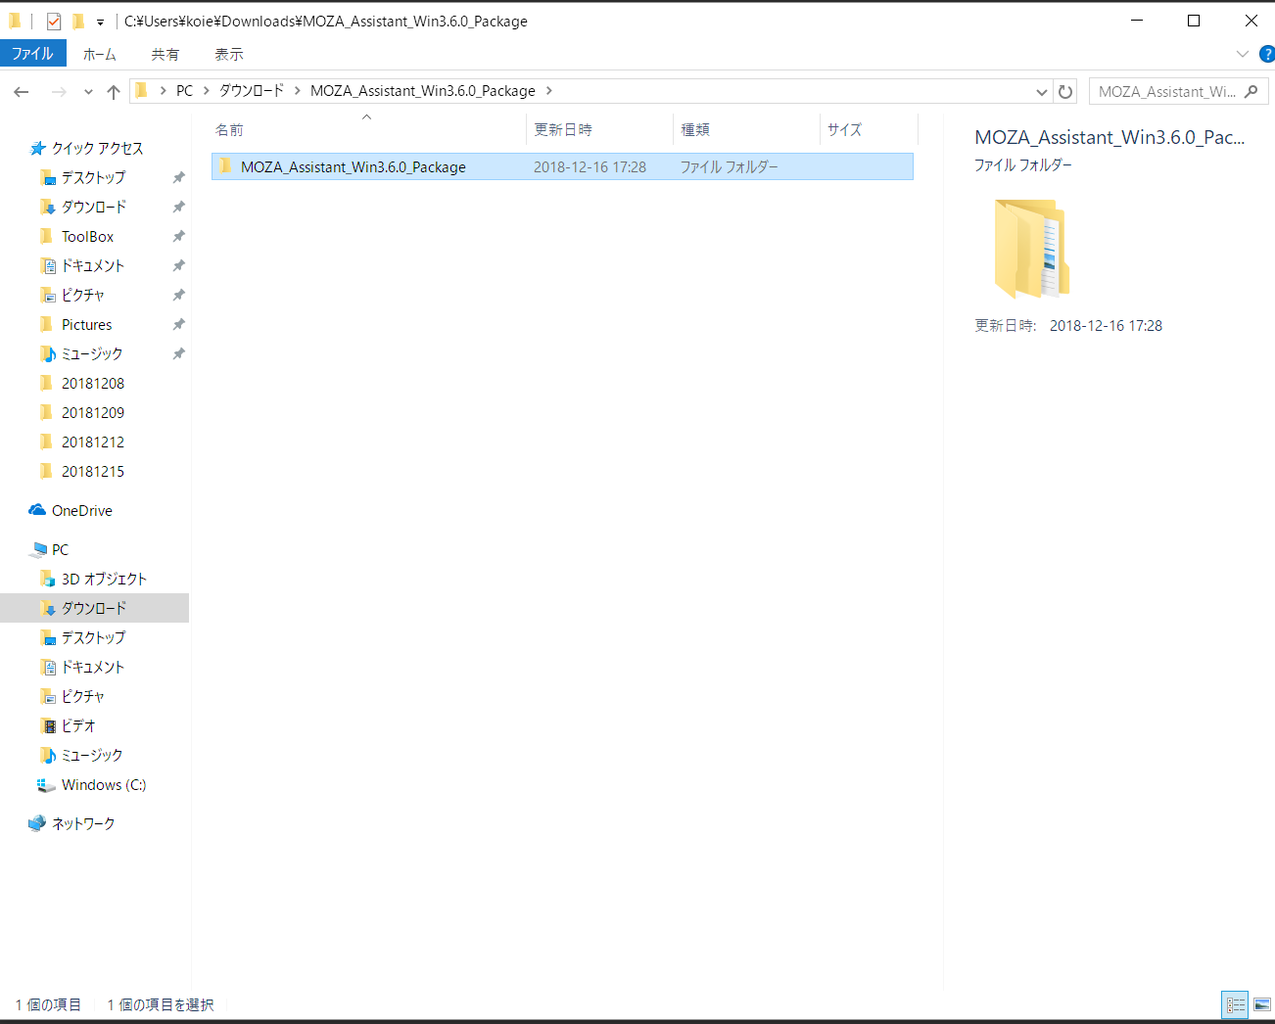1275x1024 pixels.
Task: Click the network icon beside ネットワーク
Action: coord(37,823)
